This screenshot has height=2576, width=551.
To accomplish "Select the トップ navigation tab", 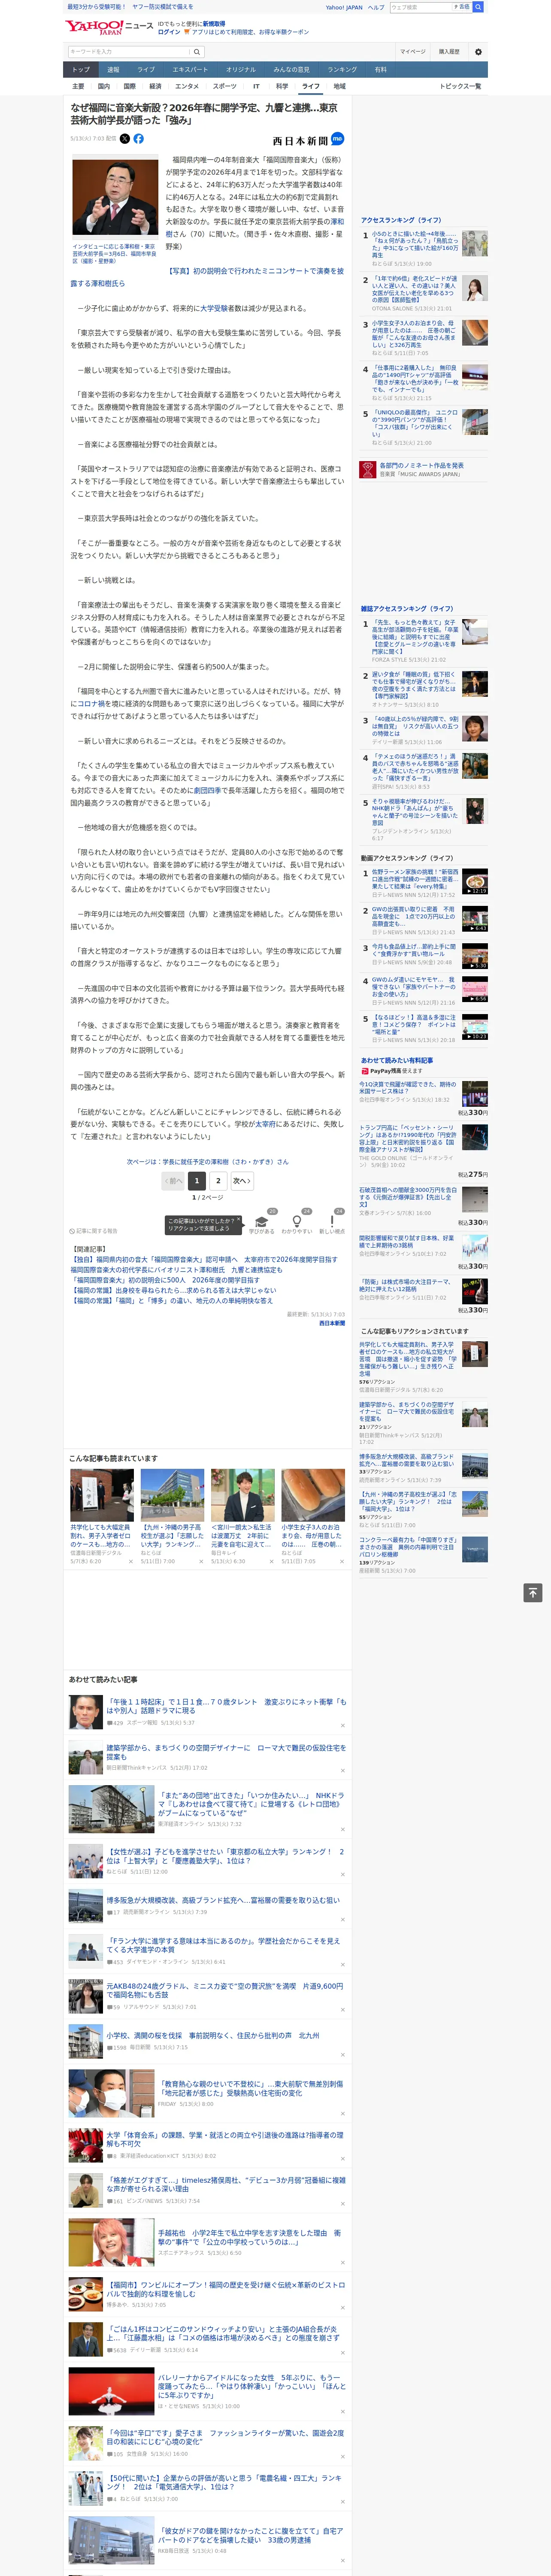I will (81, 70).
